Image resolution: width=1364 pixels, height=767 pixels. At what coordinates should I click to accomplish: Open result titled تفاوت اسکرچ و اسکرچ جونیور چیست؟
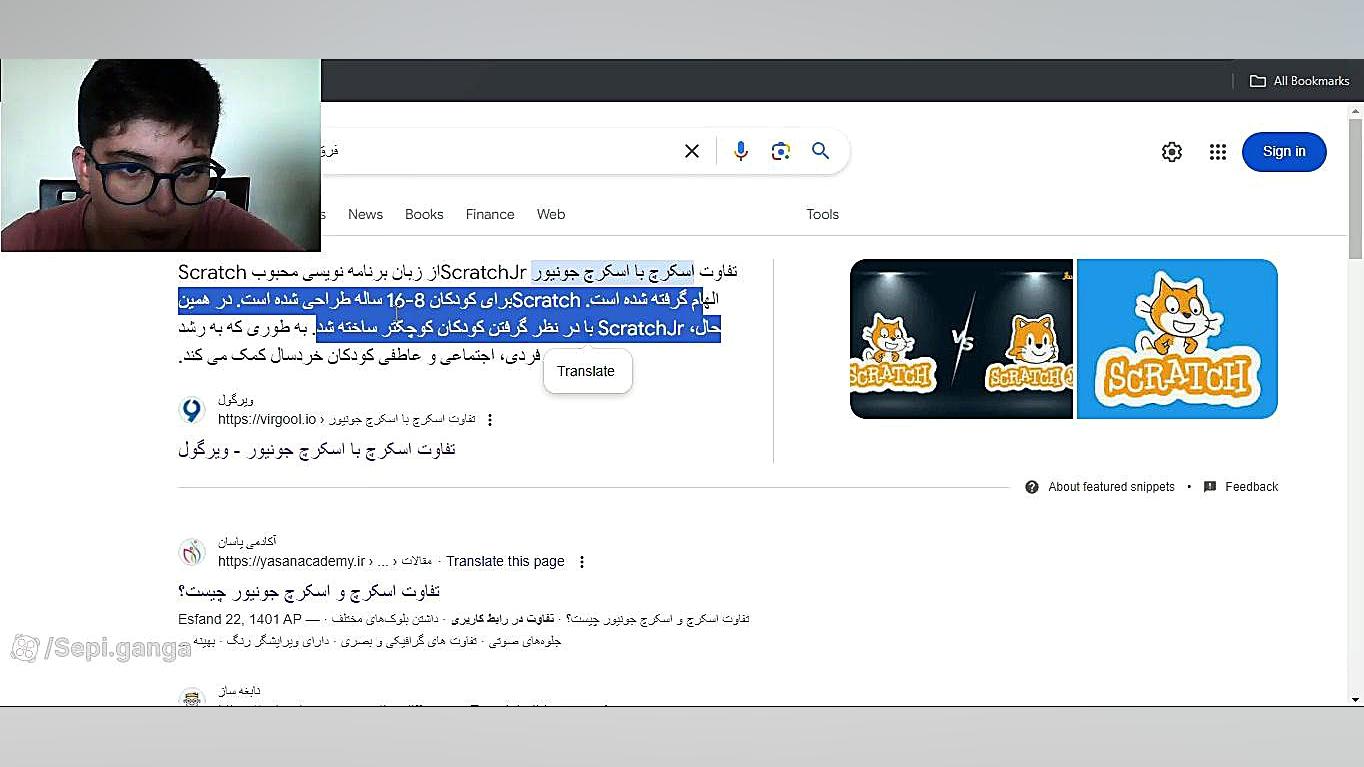[309, 592]
